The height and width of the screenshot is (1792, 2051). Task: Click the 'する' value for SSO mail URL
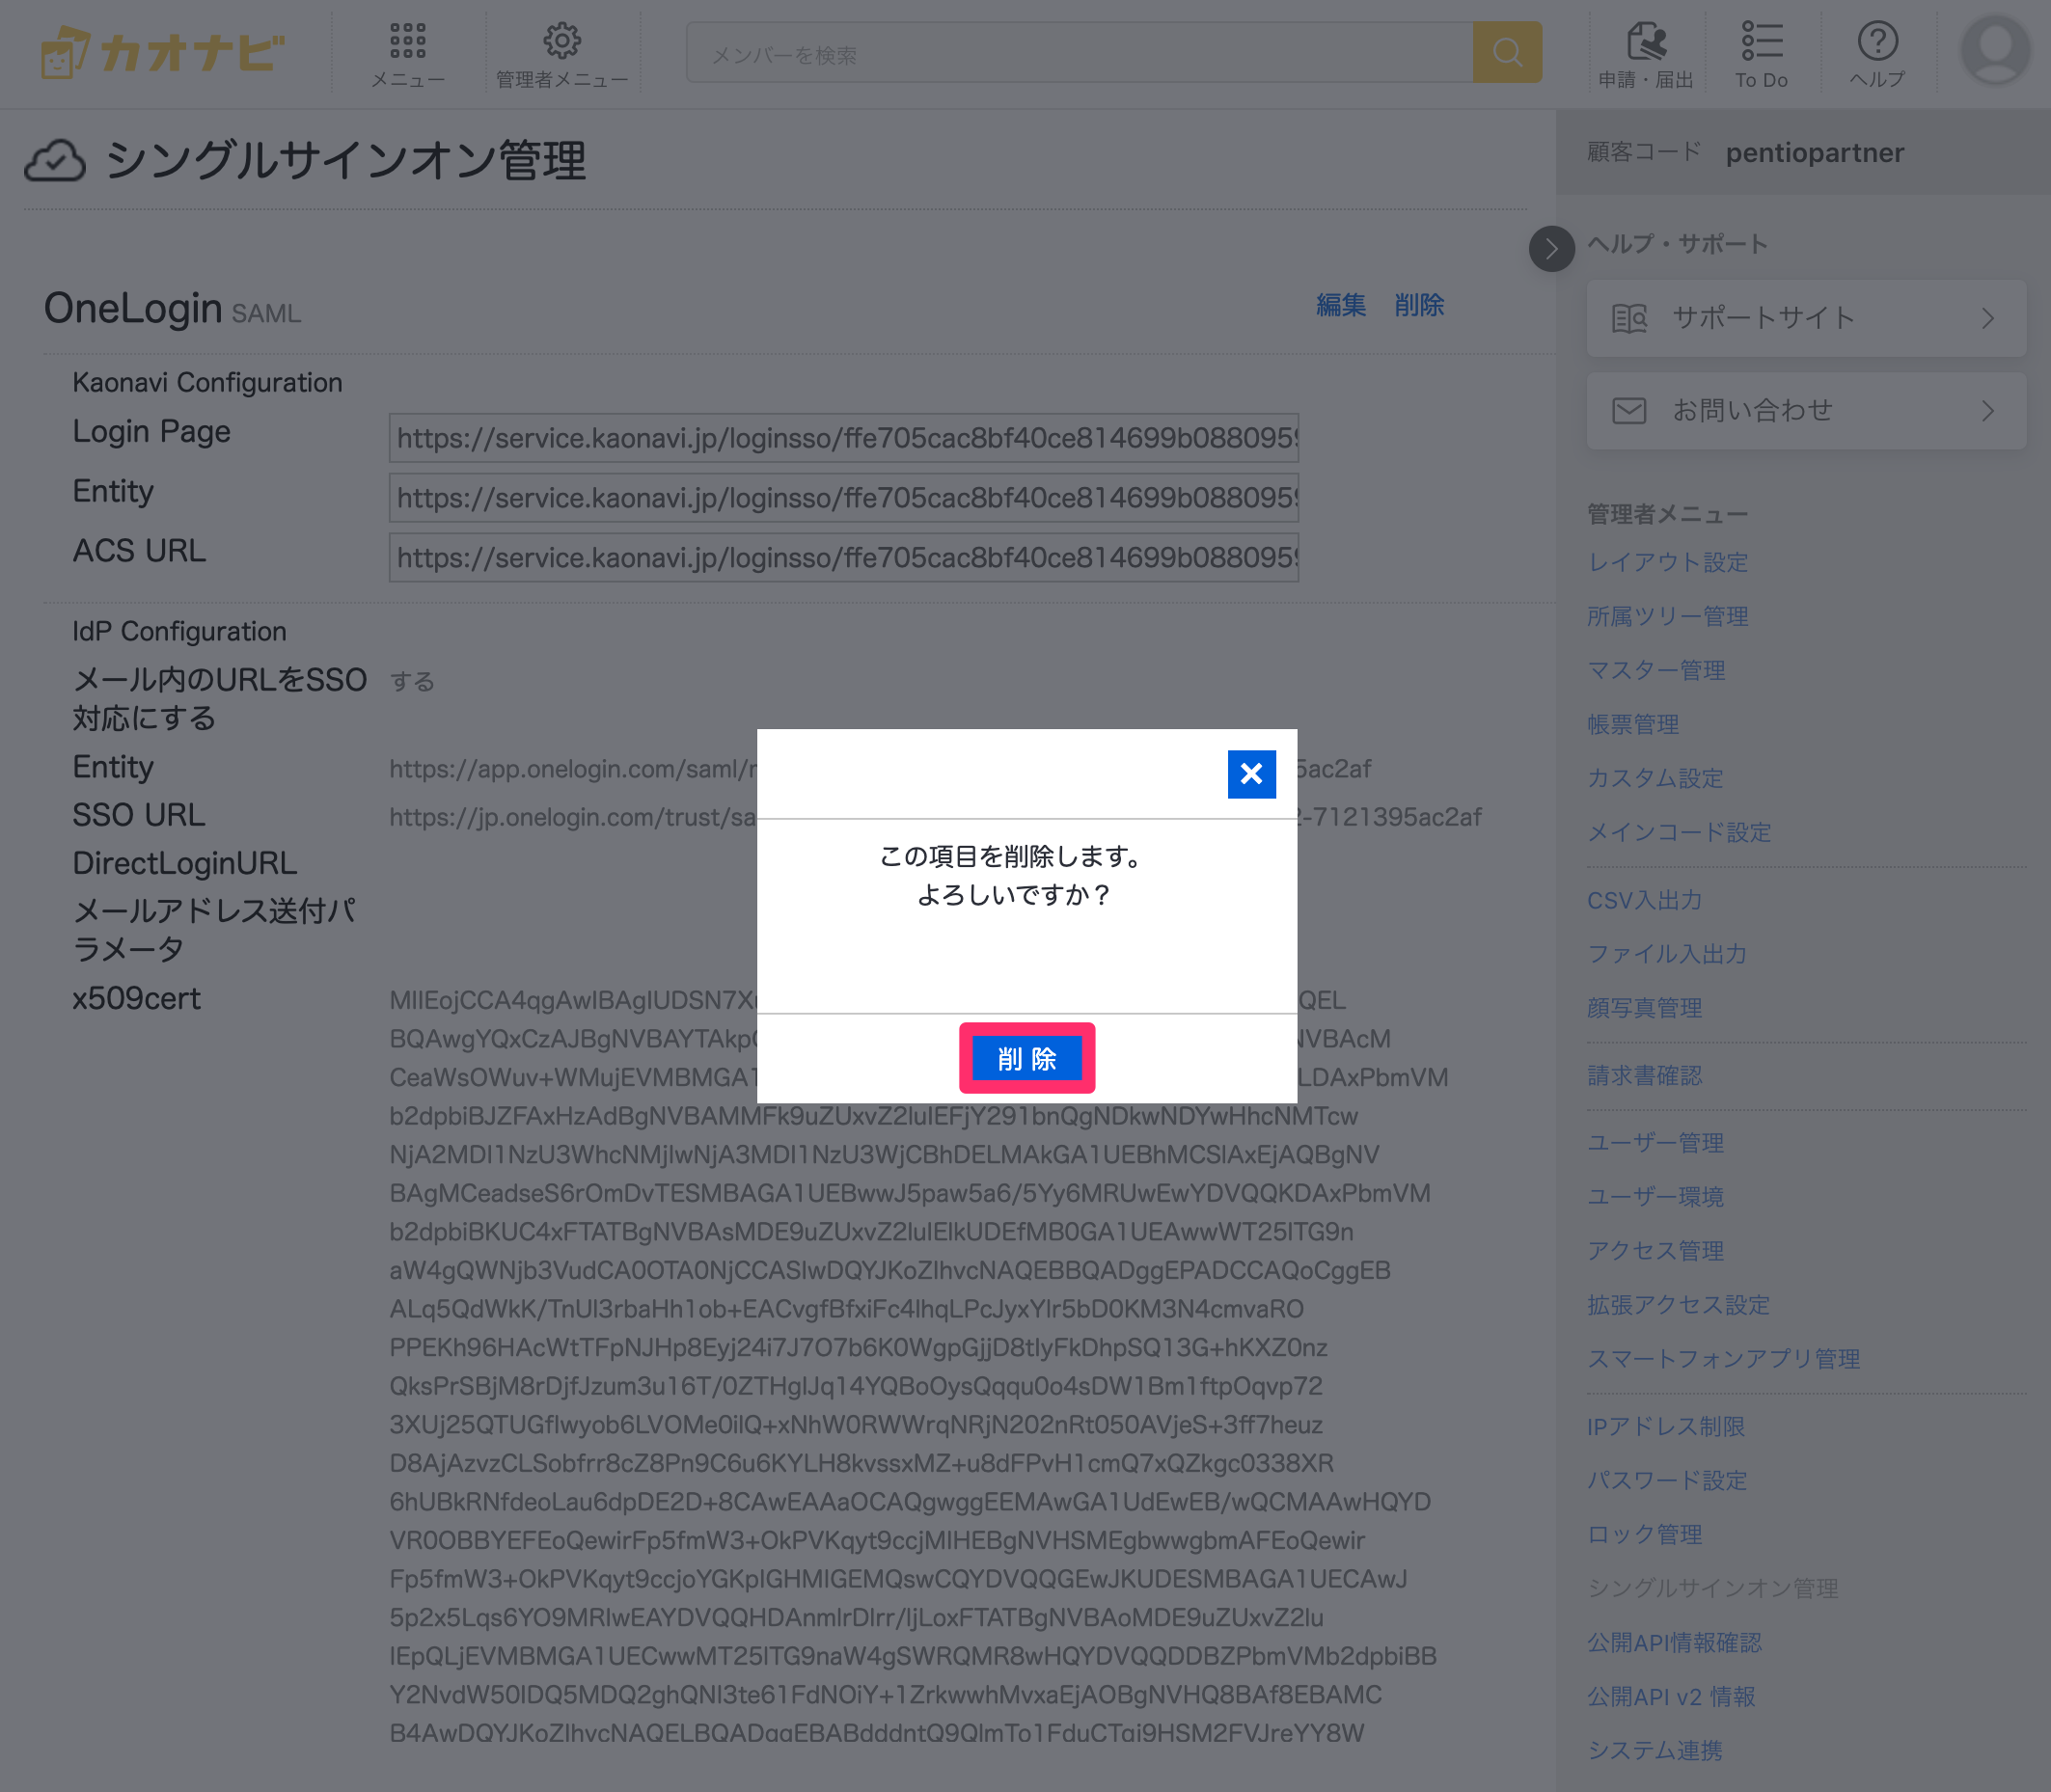click(412, 682)
